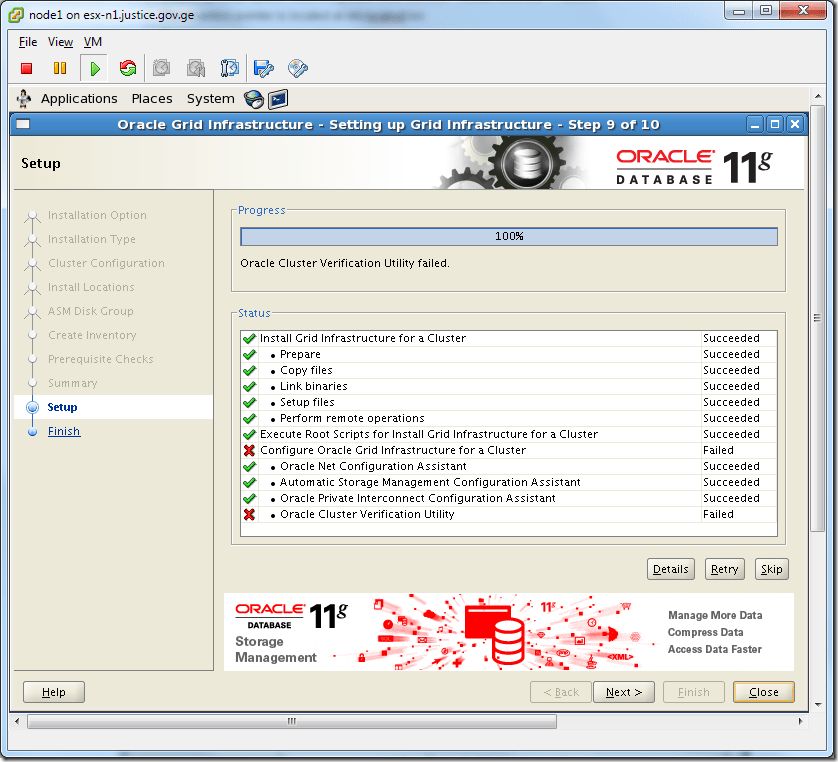Show Details of the installation status
The width and height of the screenshot is (838, 762).
670,568
